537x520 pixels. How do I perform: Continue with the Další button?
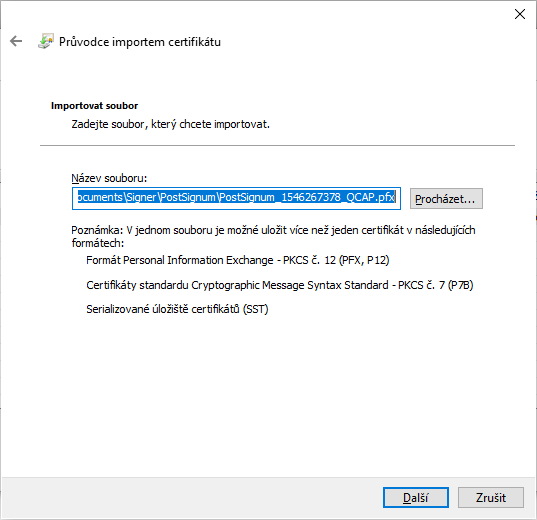click(415, 497)
